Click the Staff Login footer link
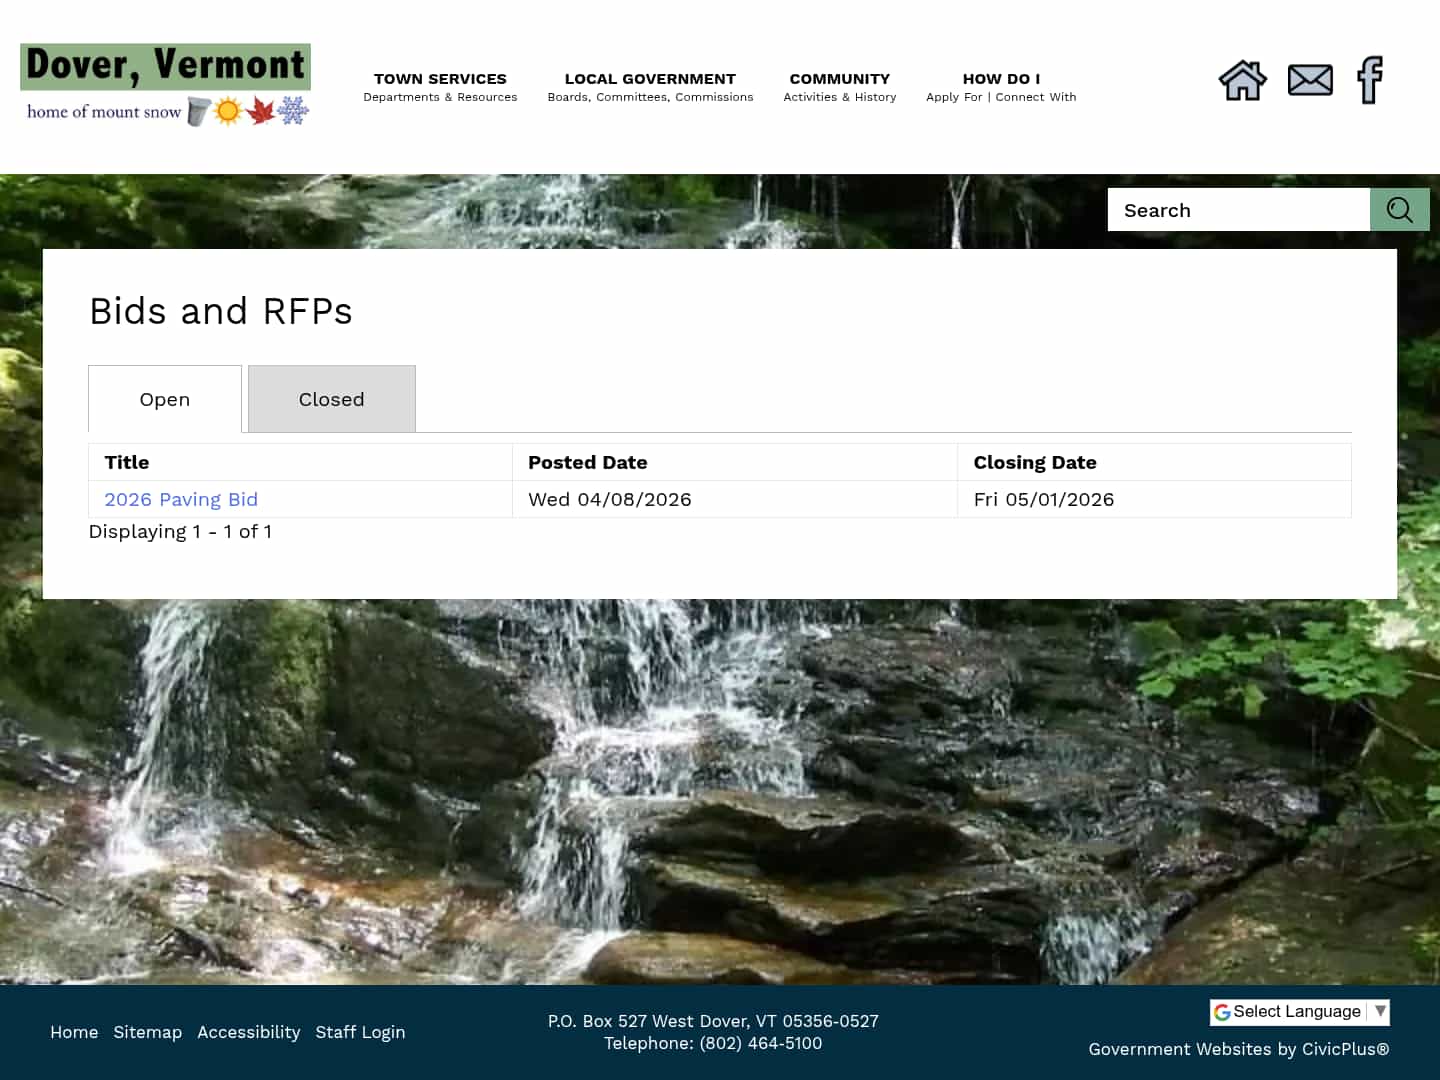The width and height of the screenshot is (1440, 1080). coord(360,1032)
